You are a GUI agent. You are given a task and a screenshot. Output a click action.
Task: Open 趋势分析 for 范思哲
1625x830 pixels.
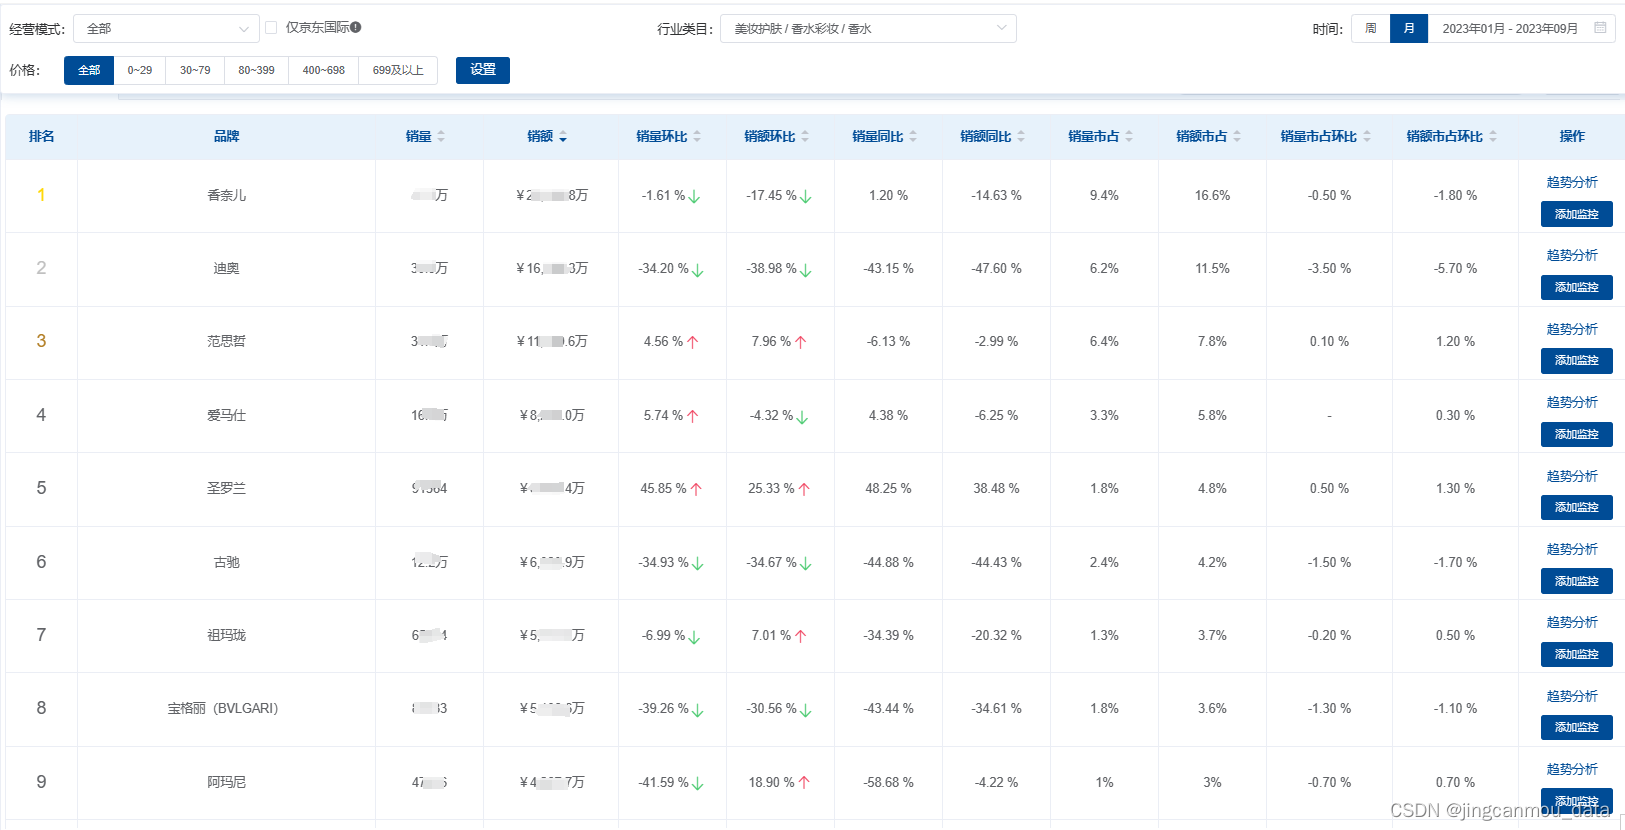[x=1572, y=329]
